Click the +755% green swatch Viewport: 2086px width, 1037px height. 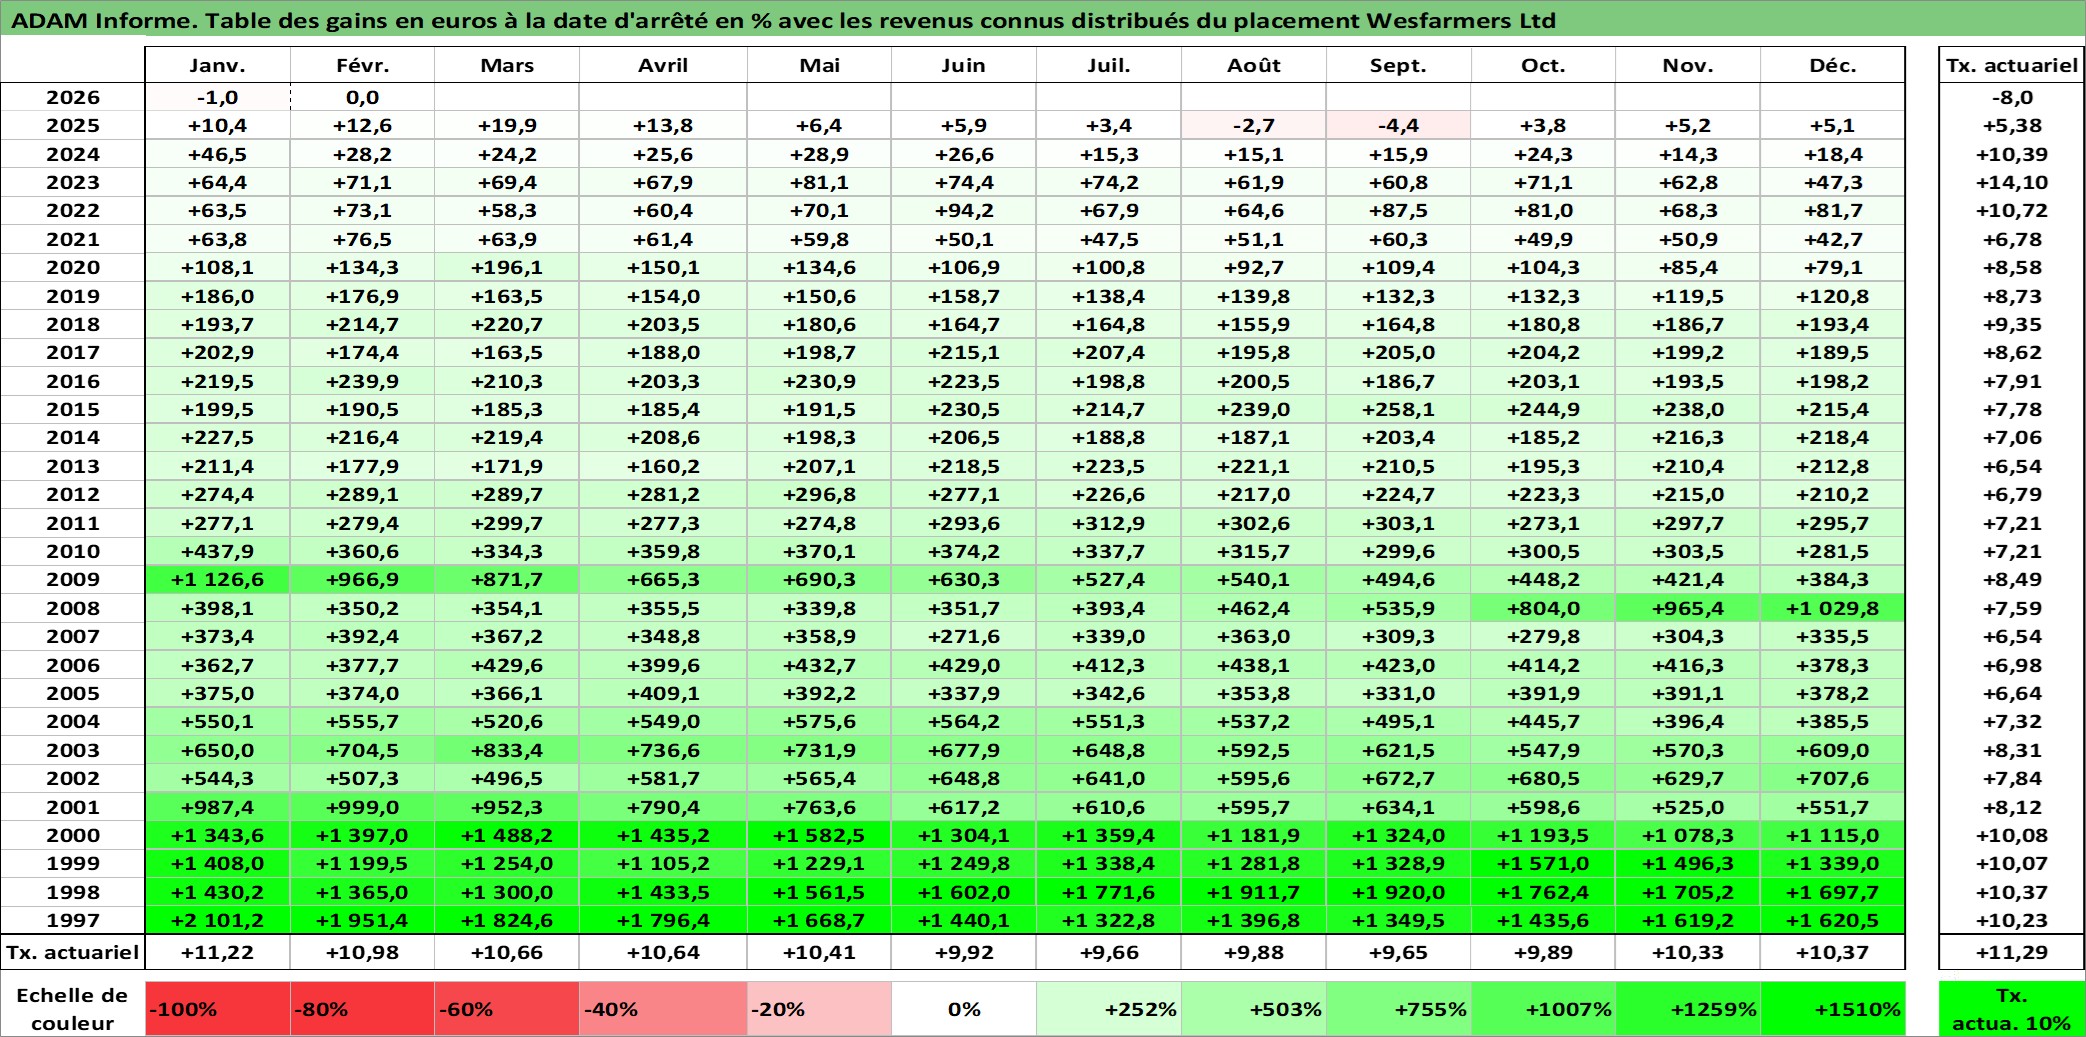click(1398, 1009)
